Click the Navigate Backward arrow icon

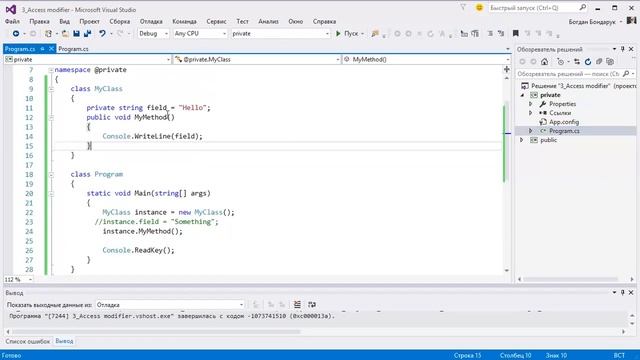[16, 33]
